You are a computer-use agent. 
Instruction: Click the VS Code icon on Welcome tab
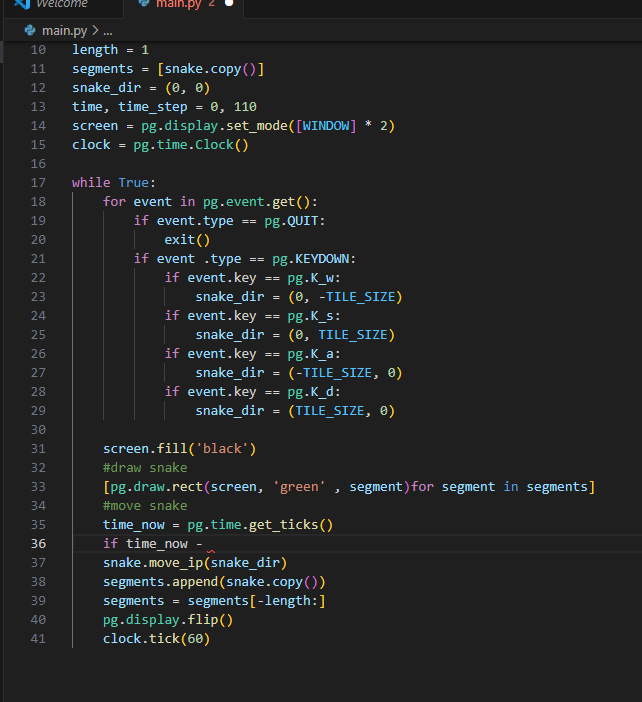(21, 4)
